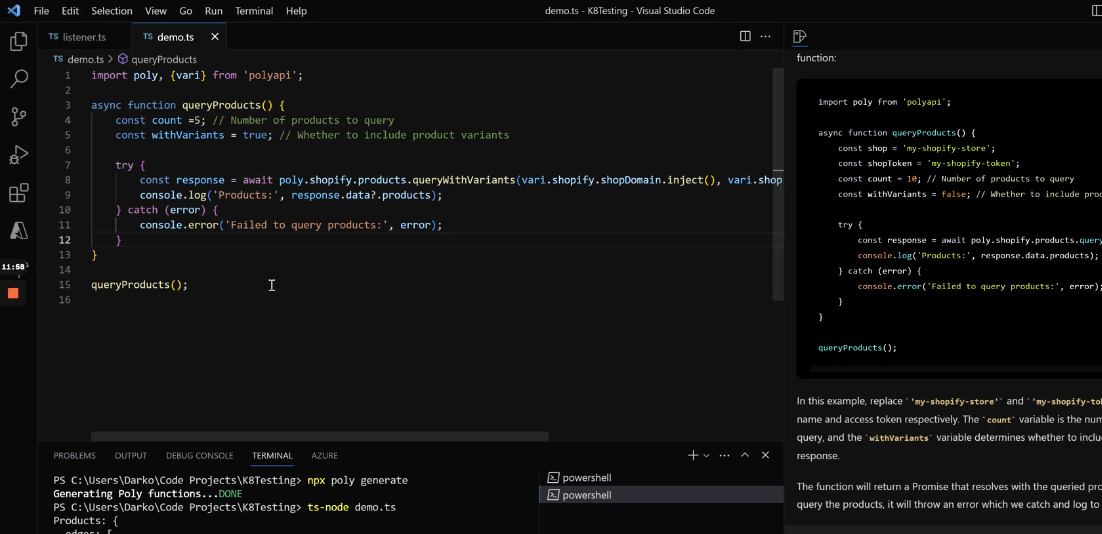Open the Source Control view
1102x534 pixels.
pos(18,117)
